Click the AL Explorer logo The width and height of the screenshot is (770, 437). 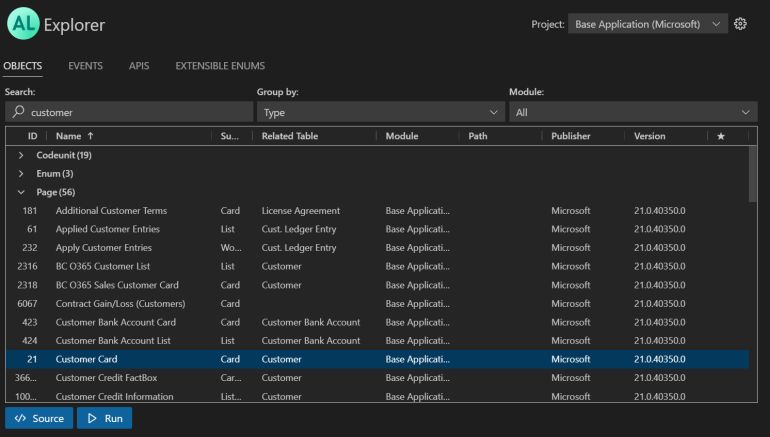21,24
